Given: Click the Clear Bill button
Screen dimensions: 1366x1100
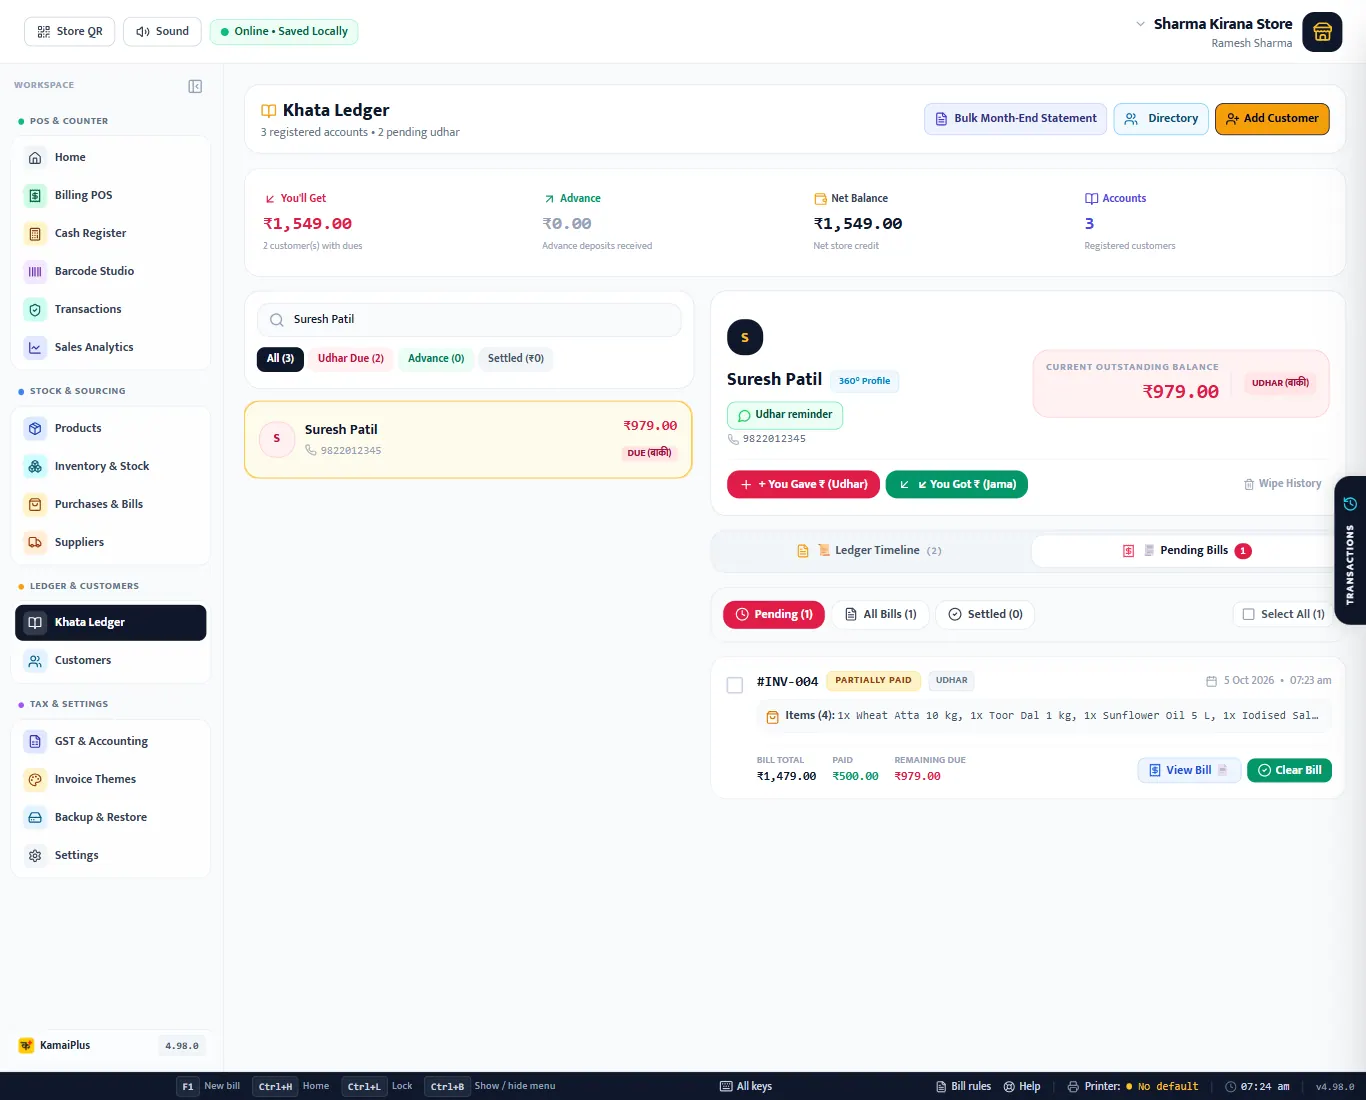Looking at the screenshot, I should (x=1289, y=770).
